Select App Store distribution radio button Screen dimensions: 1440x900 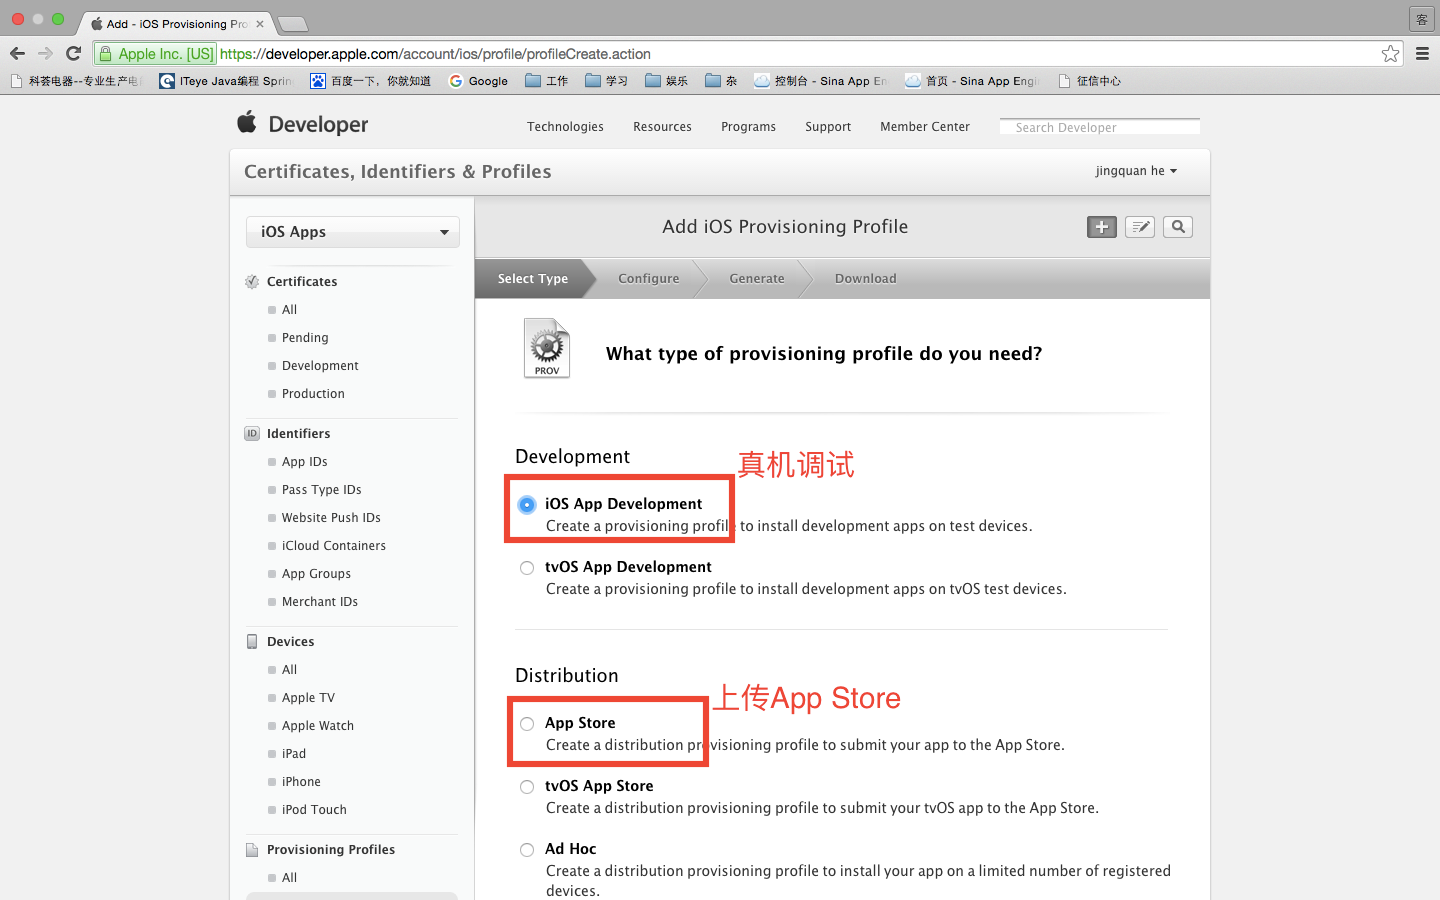tap(527, 724)
